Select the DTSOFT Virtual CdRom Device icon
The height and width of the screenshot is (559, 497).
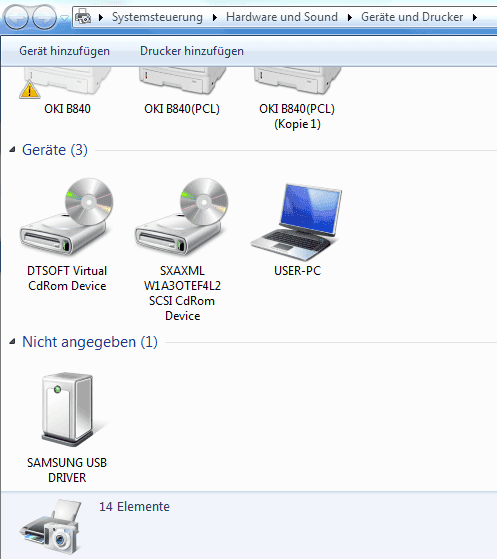67,216
